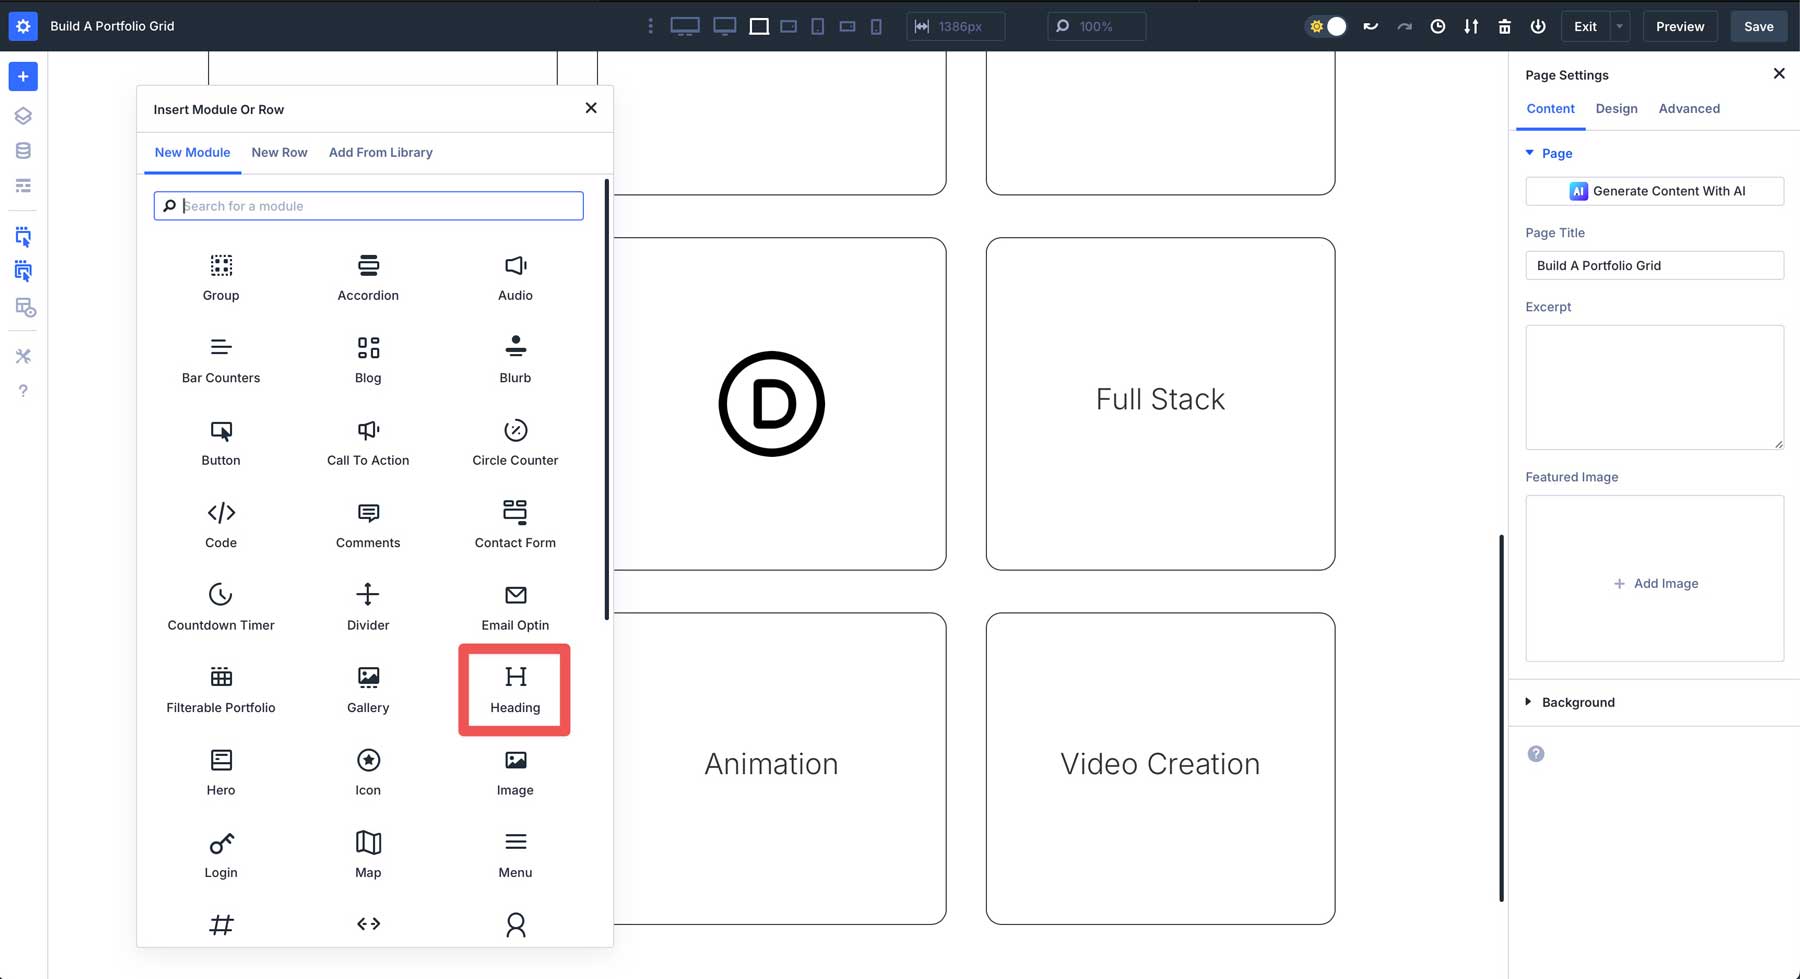Open the New Row tab
This screenshot has width=1800, height=979.
coord(279,152)
